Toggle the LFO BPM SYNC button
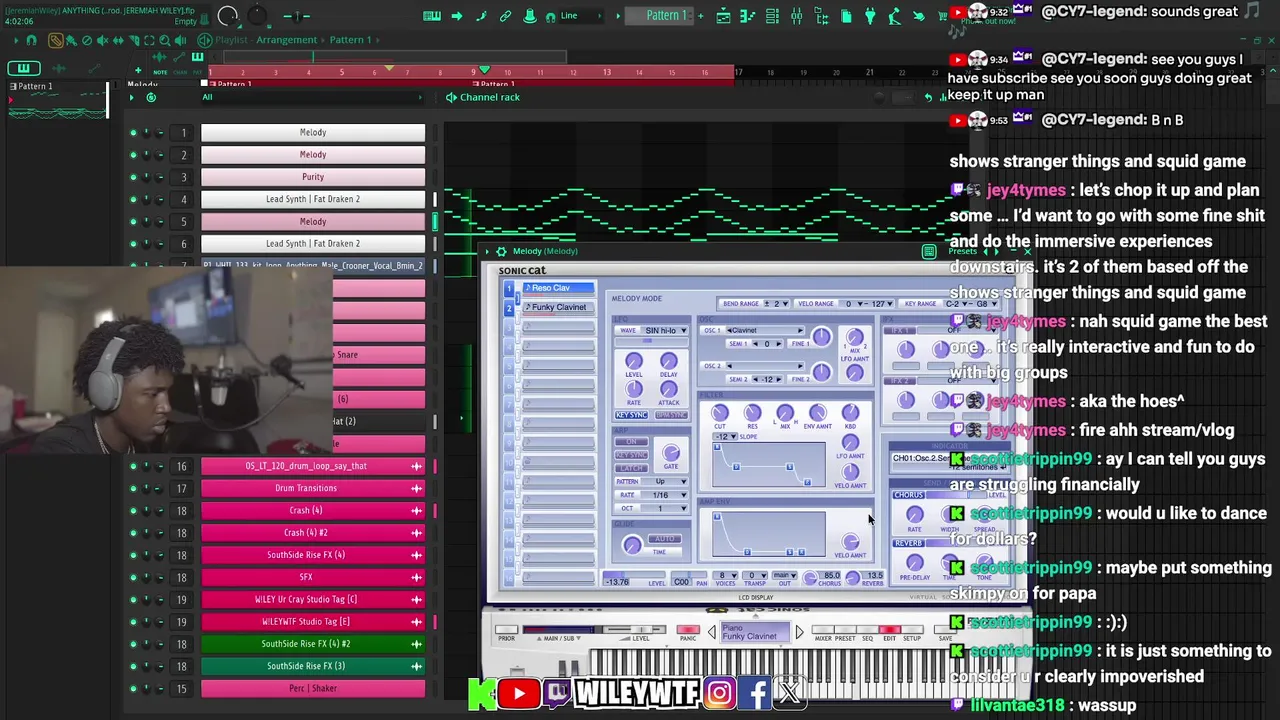Image resolution: width=1280 pixels, height=720 pixels. point(671,415)
